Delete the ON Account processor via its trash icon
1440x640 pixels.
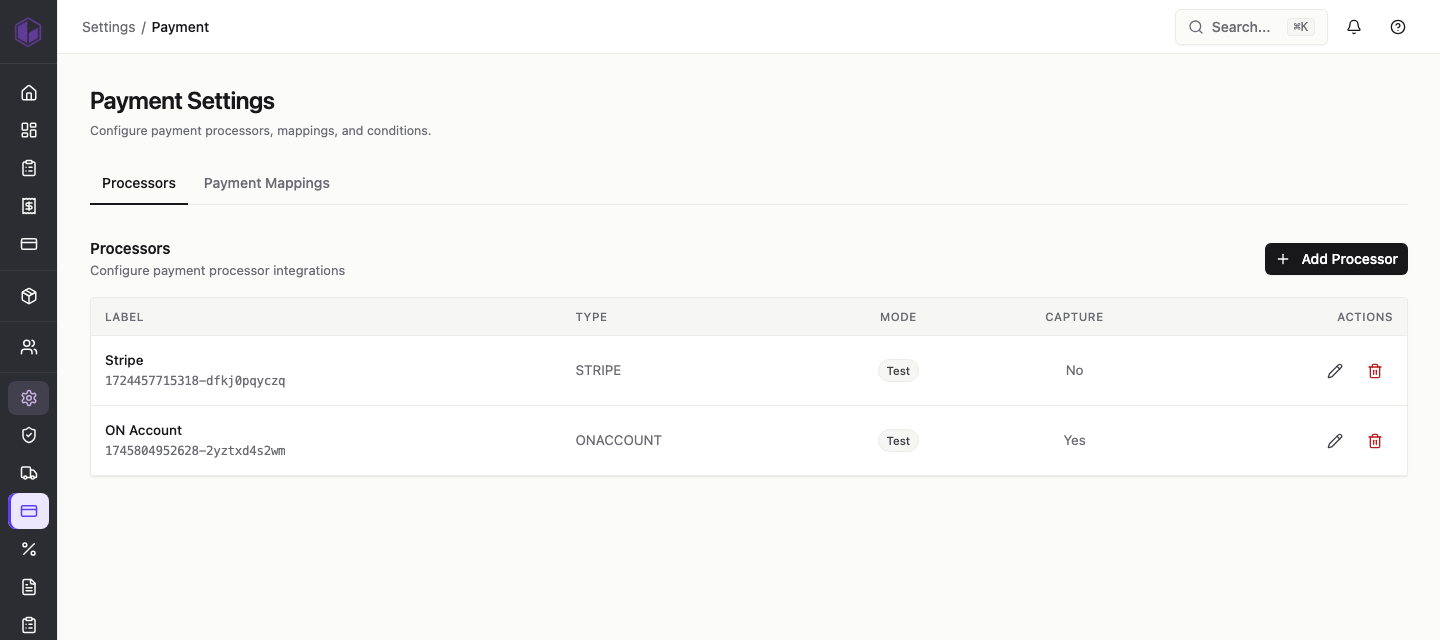coord(1375,441)
